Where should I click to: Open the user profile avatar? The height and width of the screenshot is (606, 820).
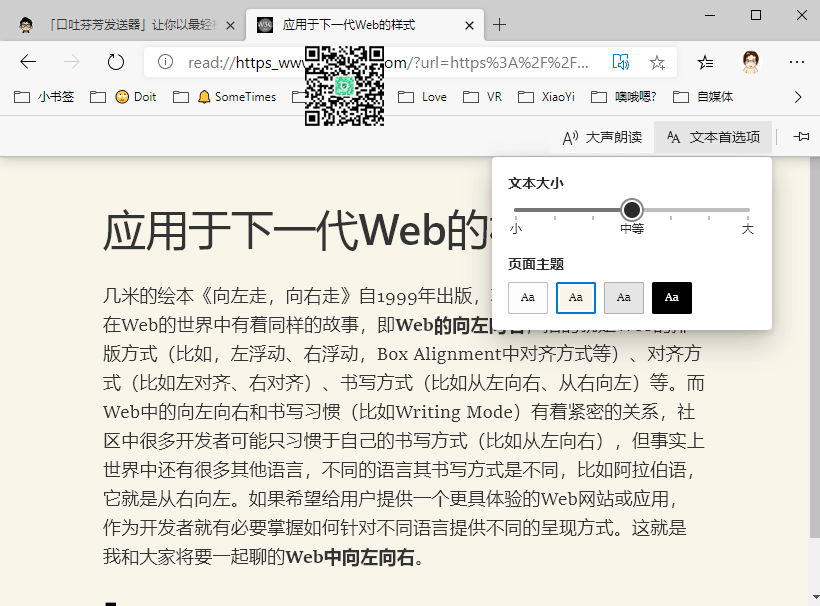click(750, 62)
